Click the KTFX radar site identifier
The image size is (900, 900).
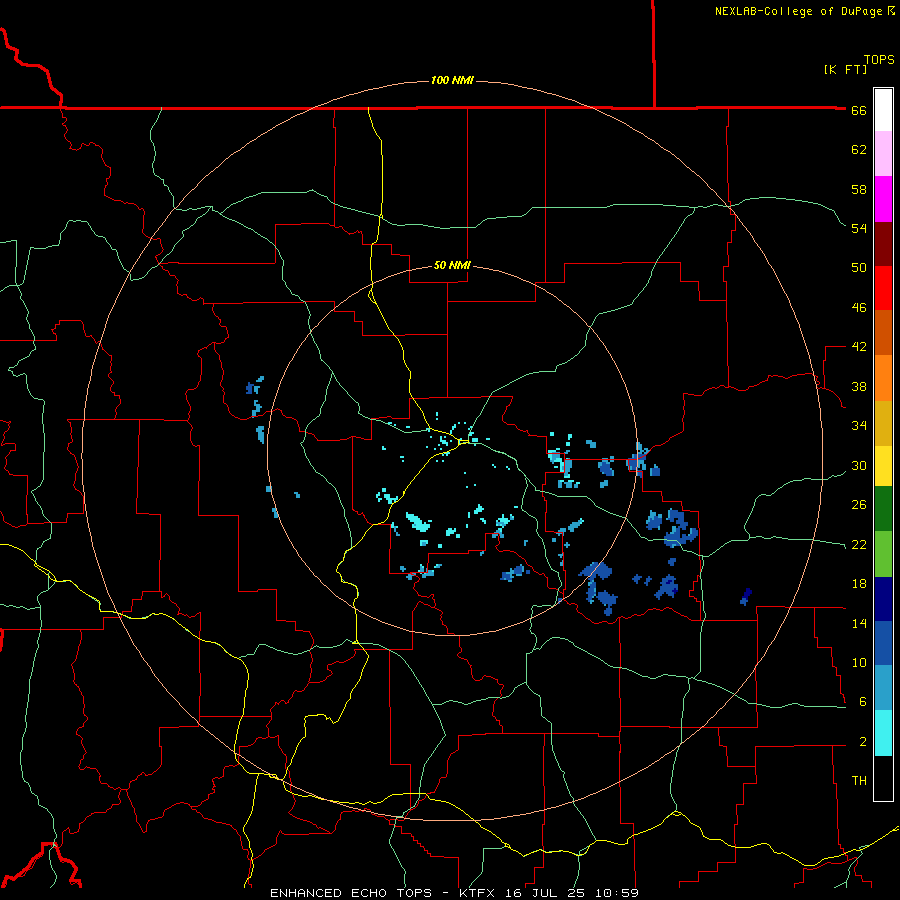coord(479,893)
